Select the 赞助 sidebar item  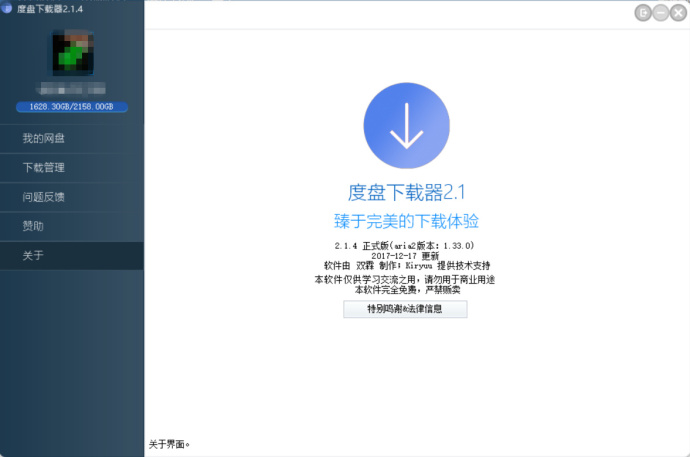(x=72, y=226)
